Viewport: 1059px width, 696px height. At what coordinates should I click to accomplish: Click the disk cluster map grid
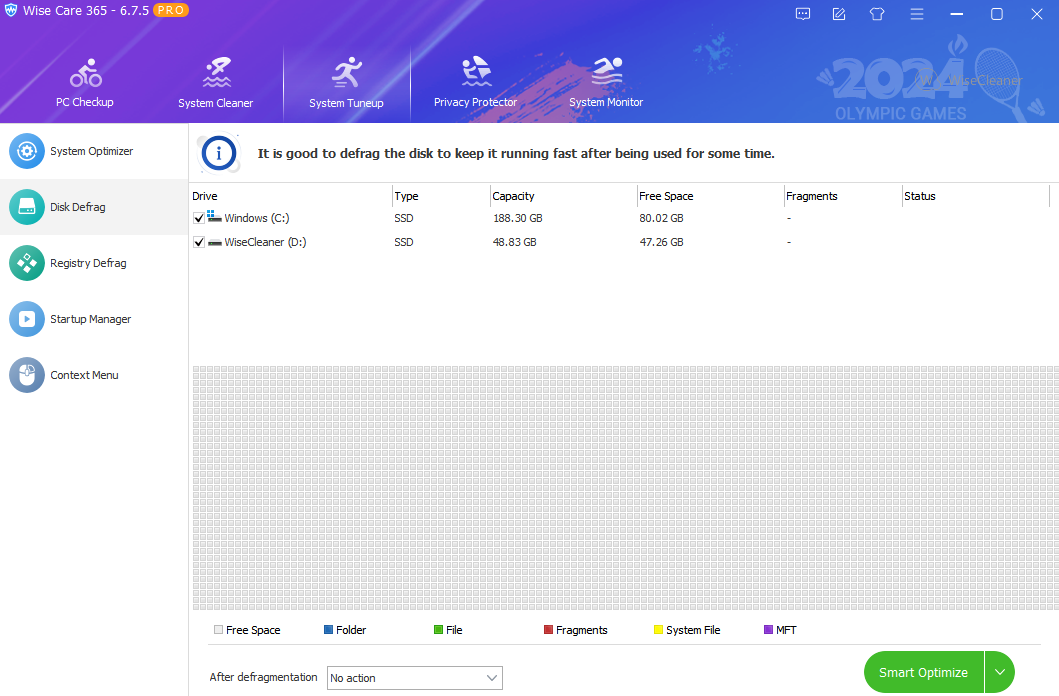coord(625,487)
